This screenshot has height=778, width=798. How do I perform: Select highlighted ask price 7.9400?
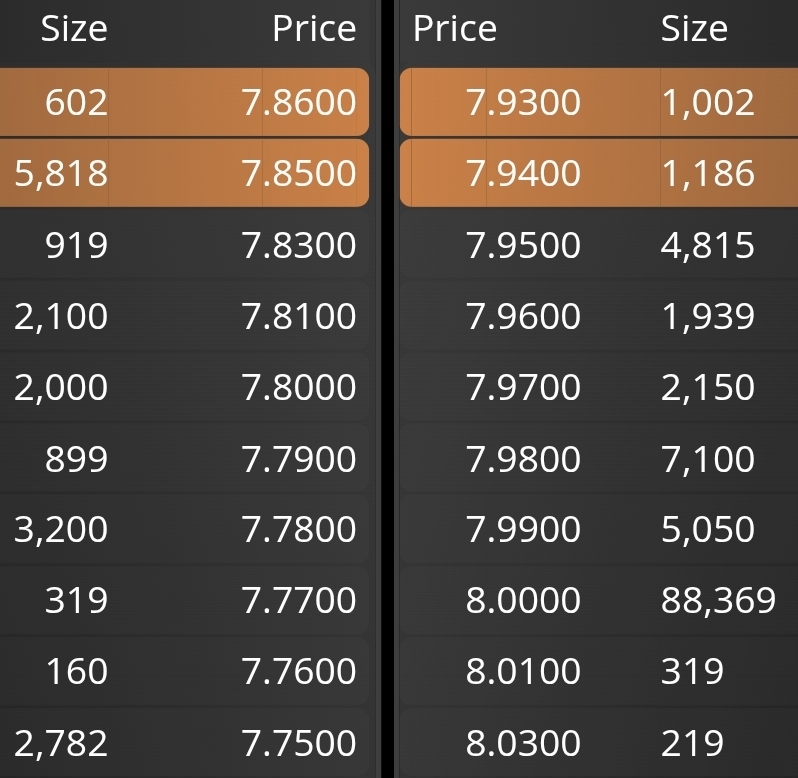tap(523, 173)
